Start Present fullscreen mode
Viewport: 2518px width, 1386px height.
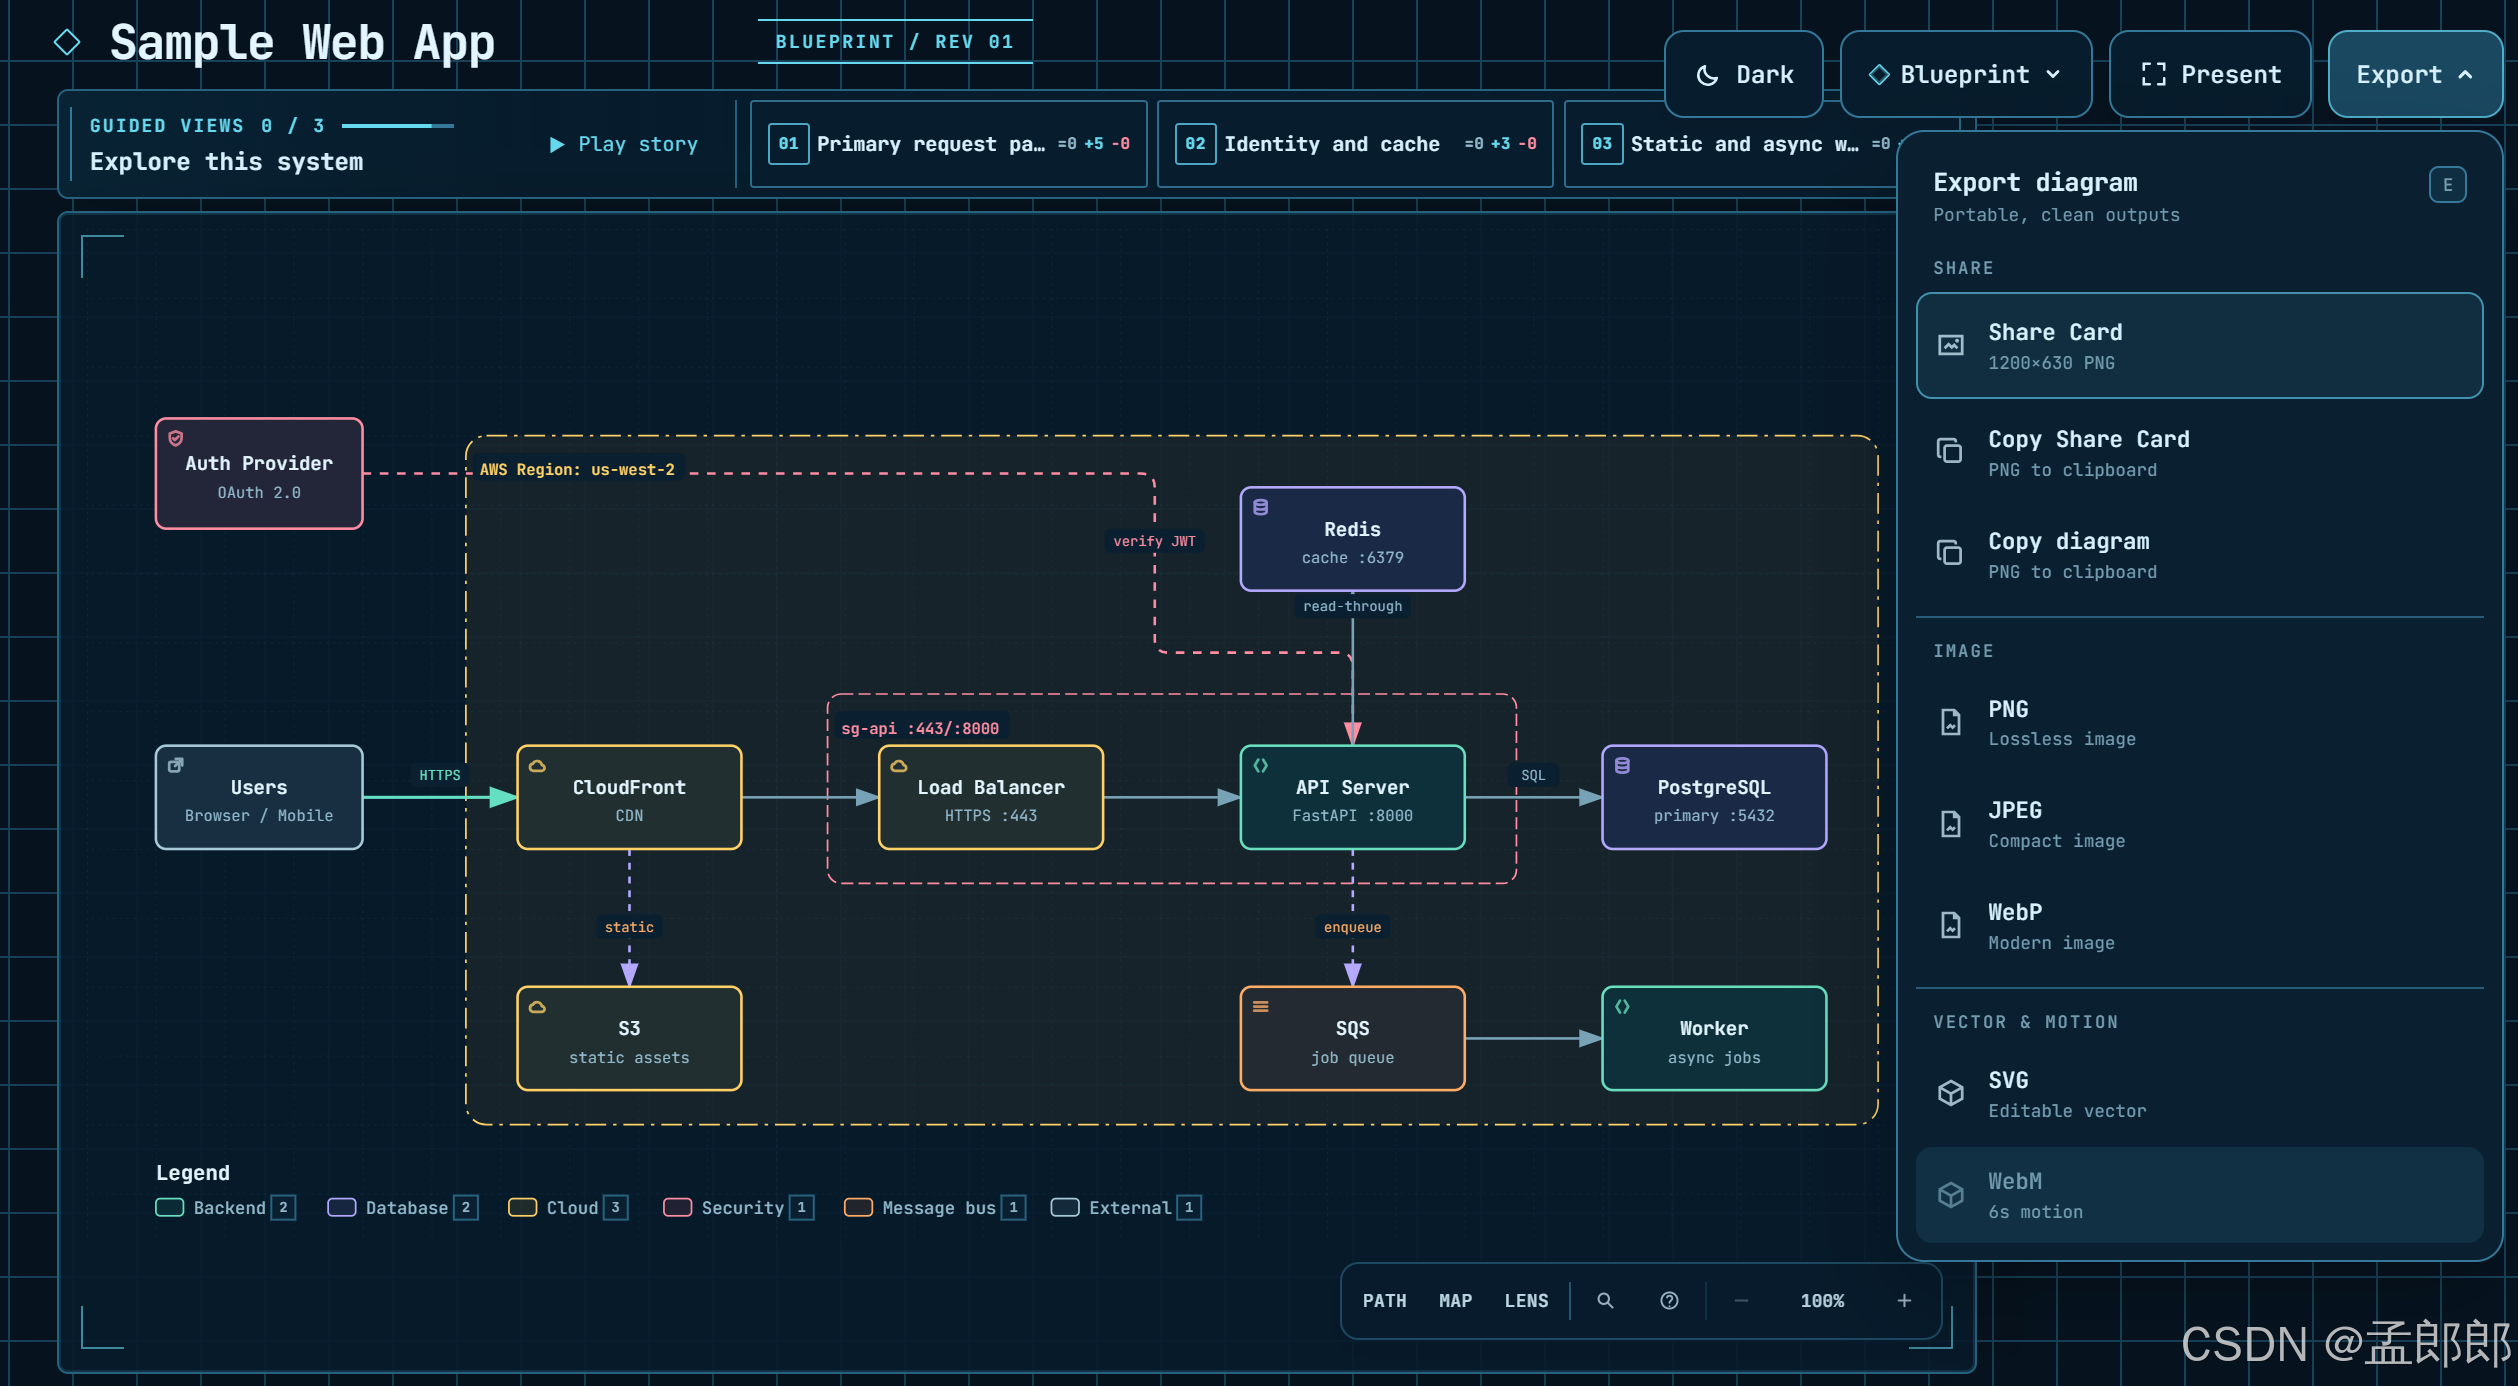coord(2210,74)
